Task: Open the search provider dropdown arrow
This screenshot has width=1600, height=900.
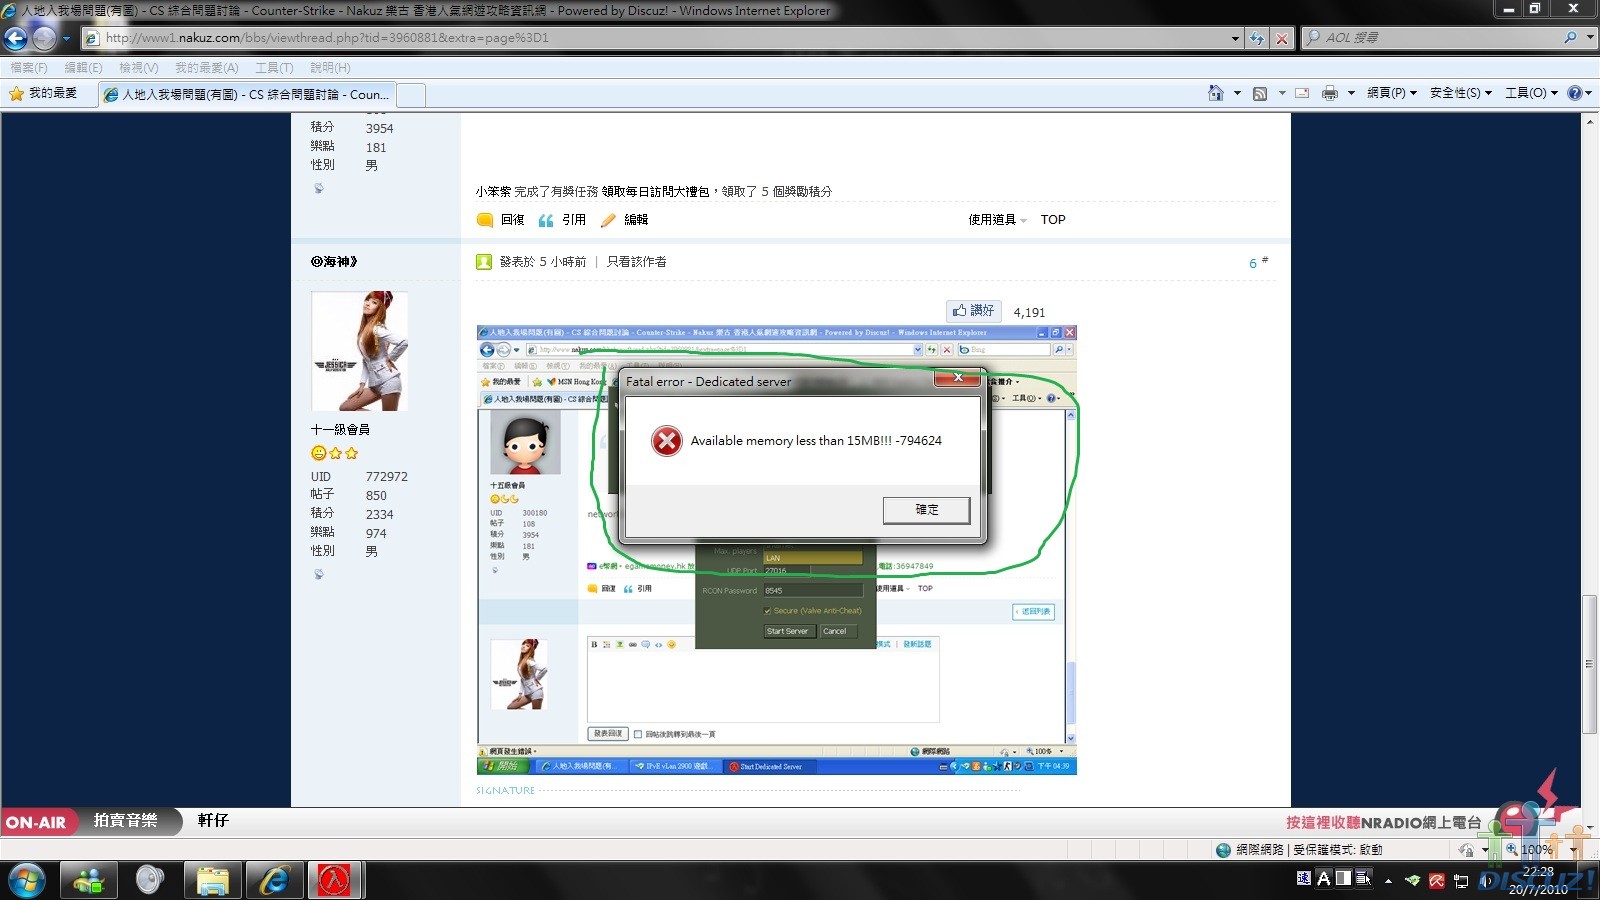Action: pos(1590,37)
